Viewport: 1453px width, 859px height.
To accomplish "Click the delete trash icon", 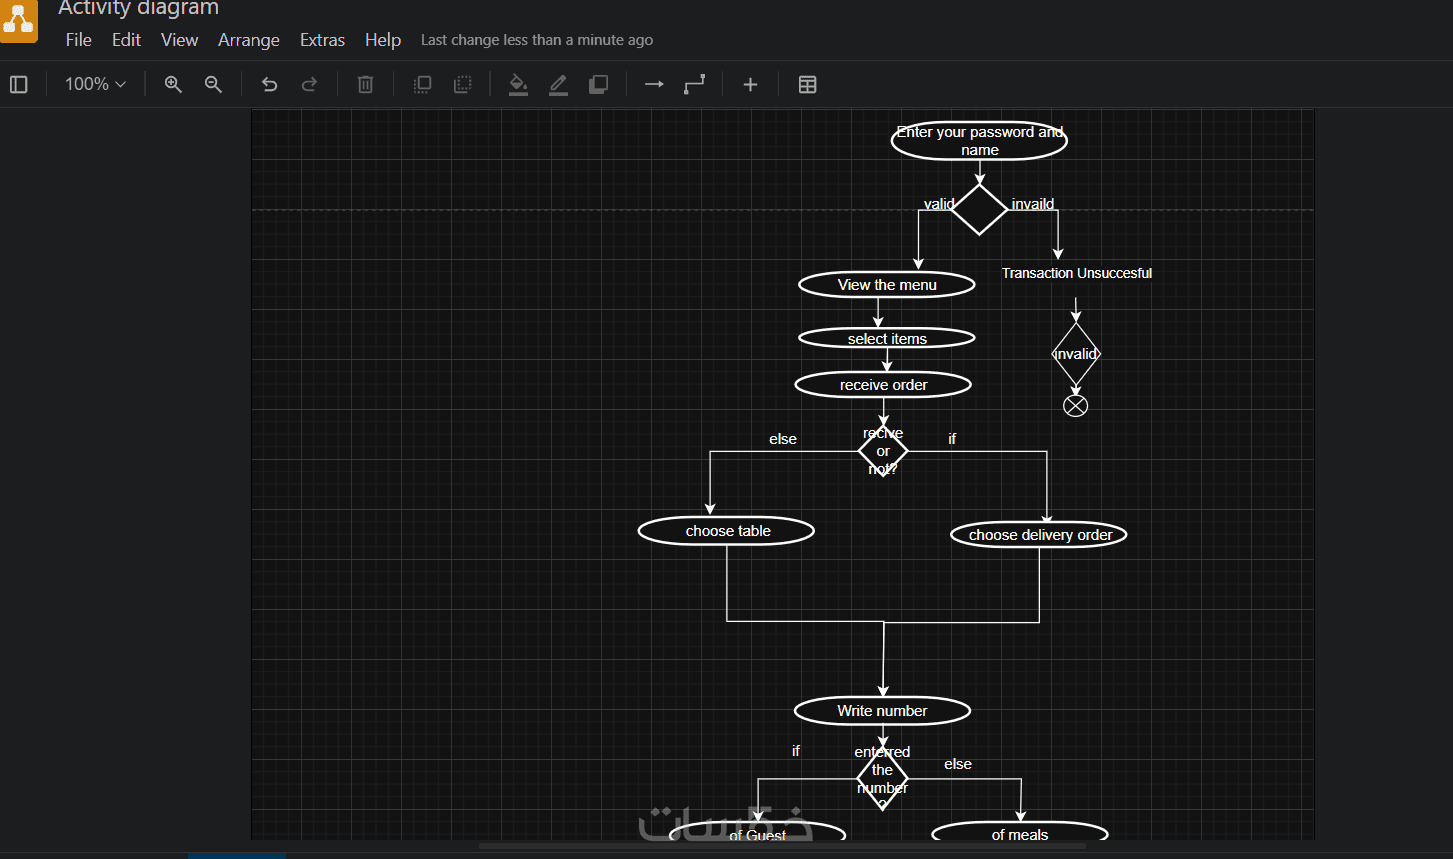I will (365, 85).
